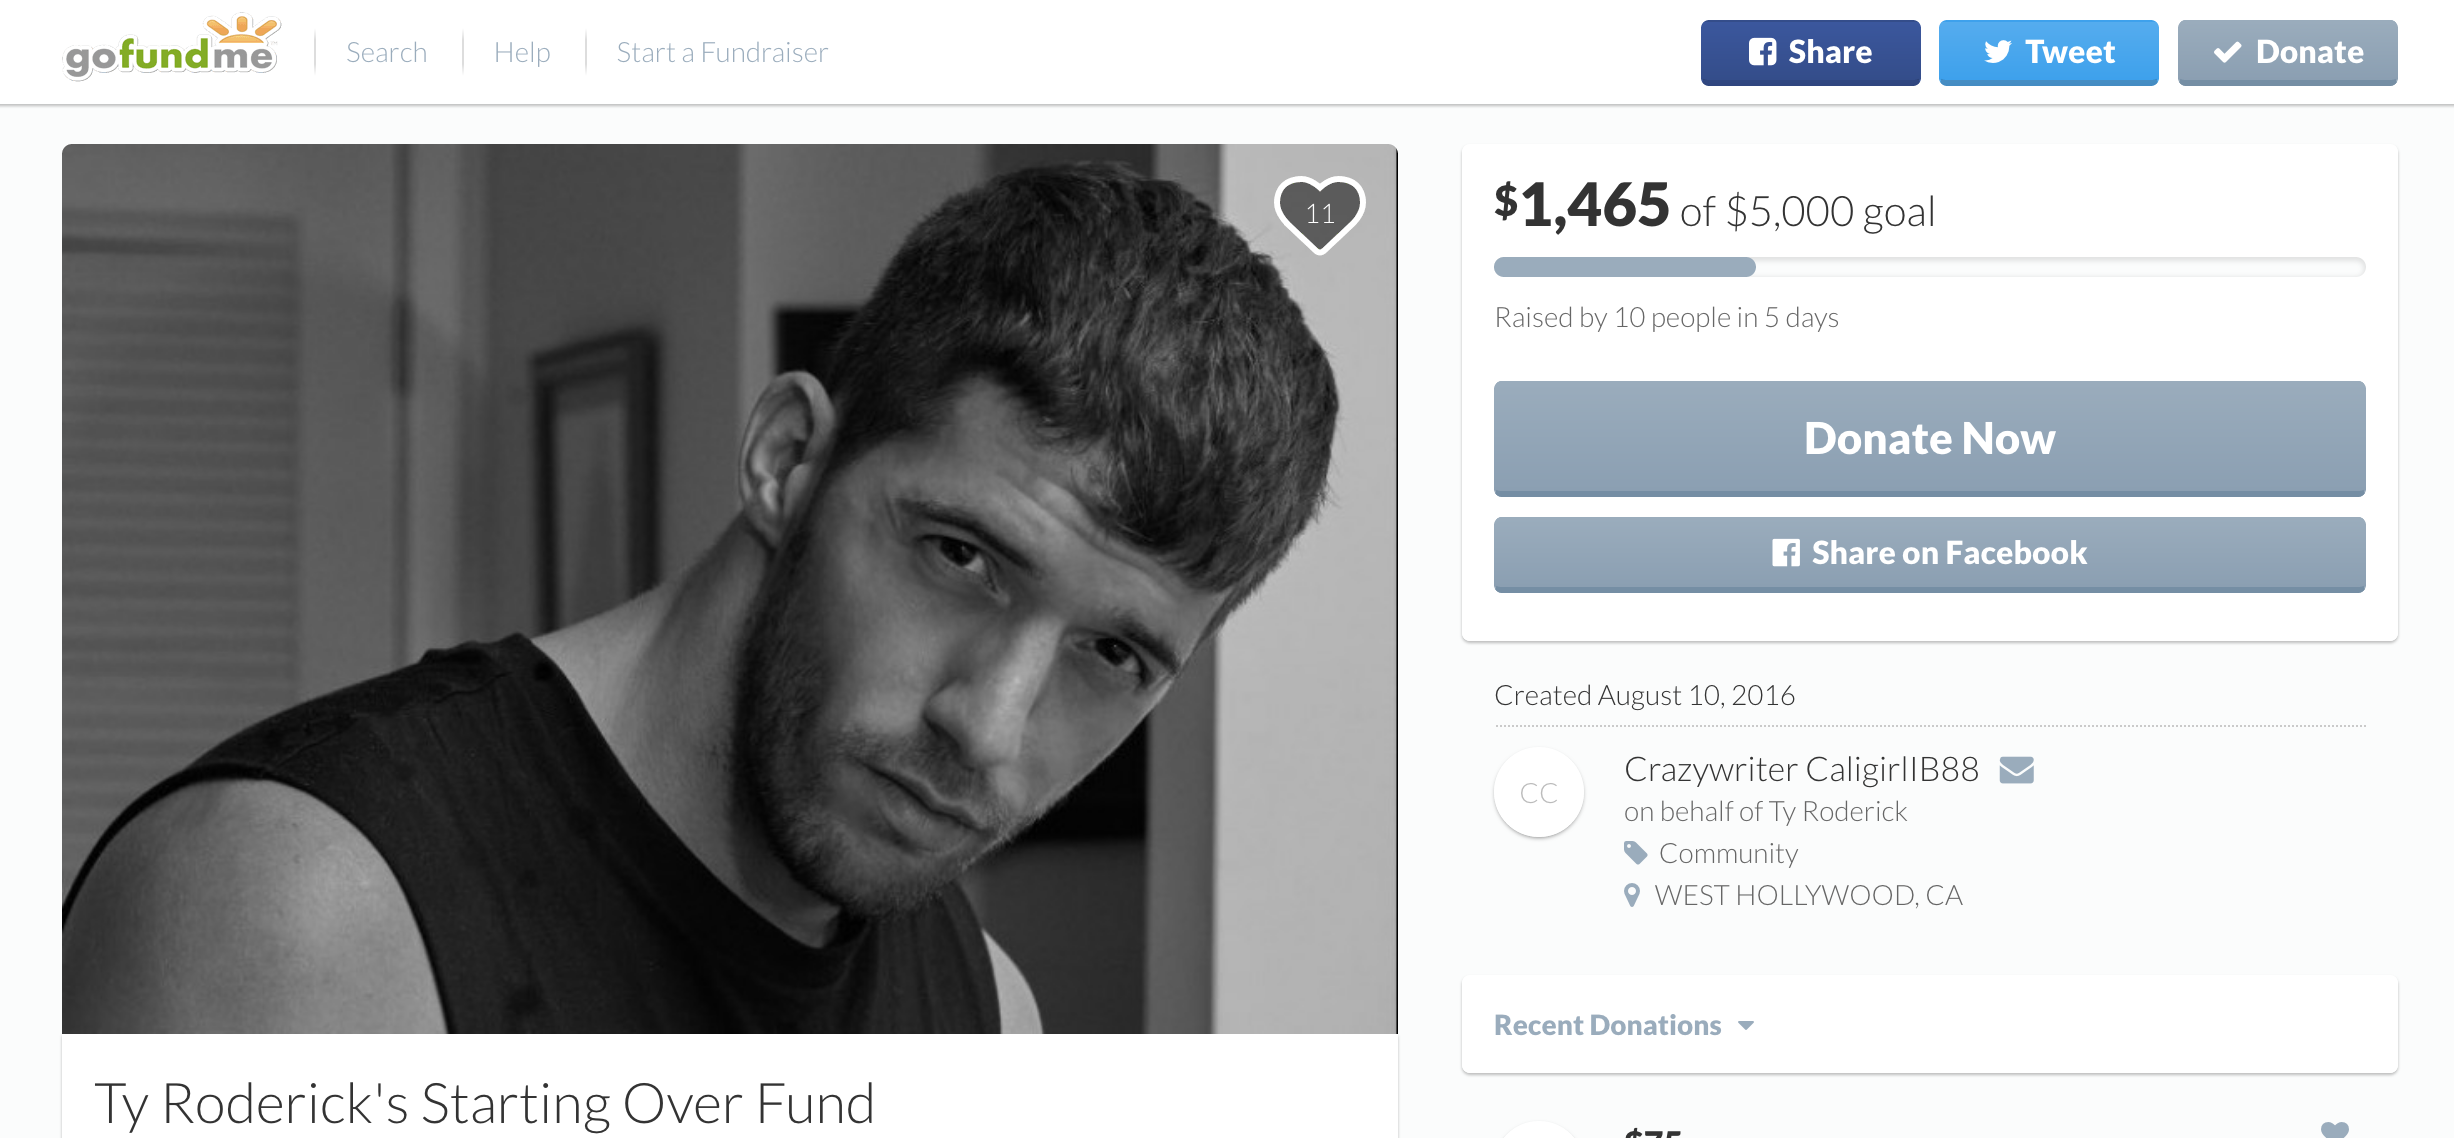Click the fundraising goal progress bar
Viewport: 2454px width, 1138px height.
(x=1929, y=267)
